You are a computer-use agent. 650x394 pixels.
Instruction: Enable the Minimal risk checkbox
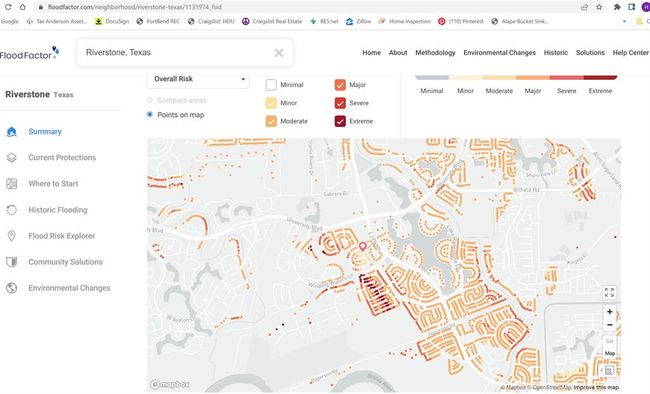[x=271, y=85]
